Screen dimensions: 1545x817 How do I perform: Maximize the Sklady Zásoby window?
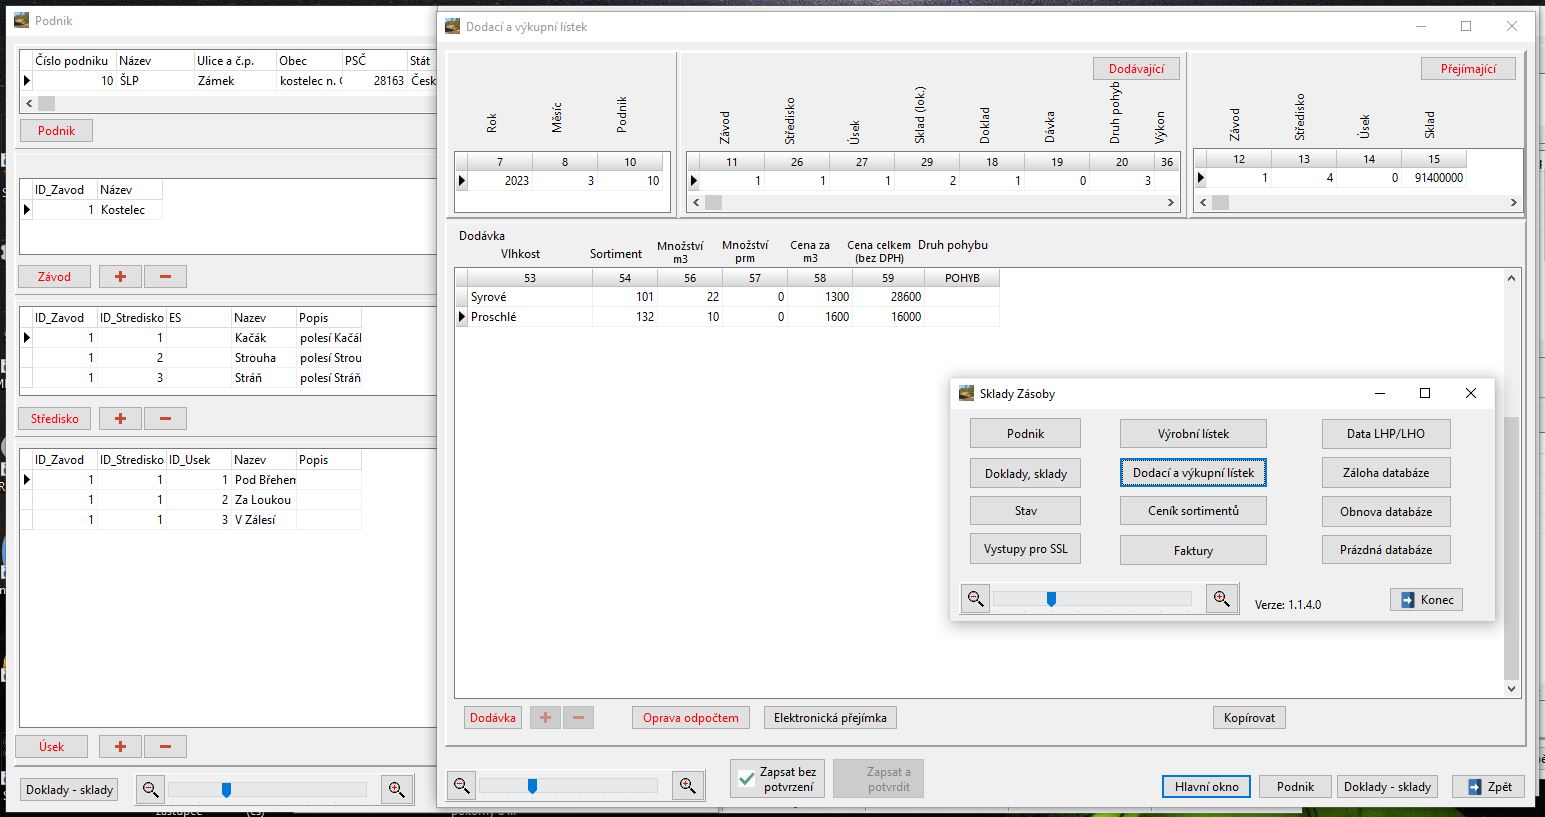tap(1425, 393)
